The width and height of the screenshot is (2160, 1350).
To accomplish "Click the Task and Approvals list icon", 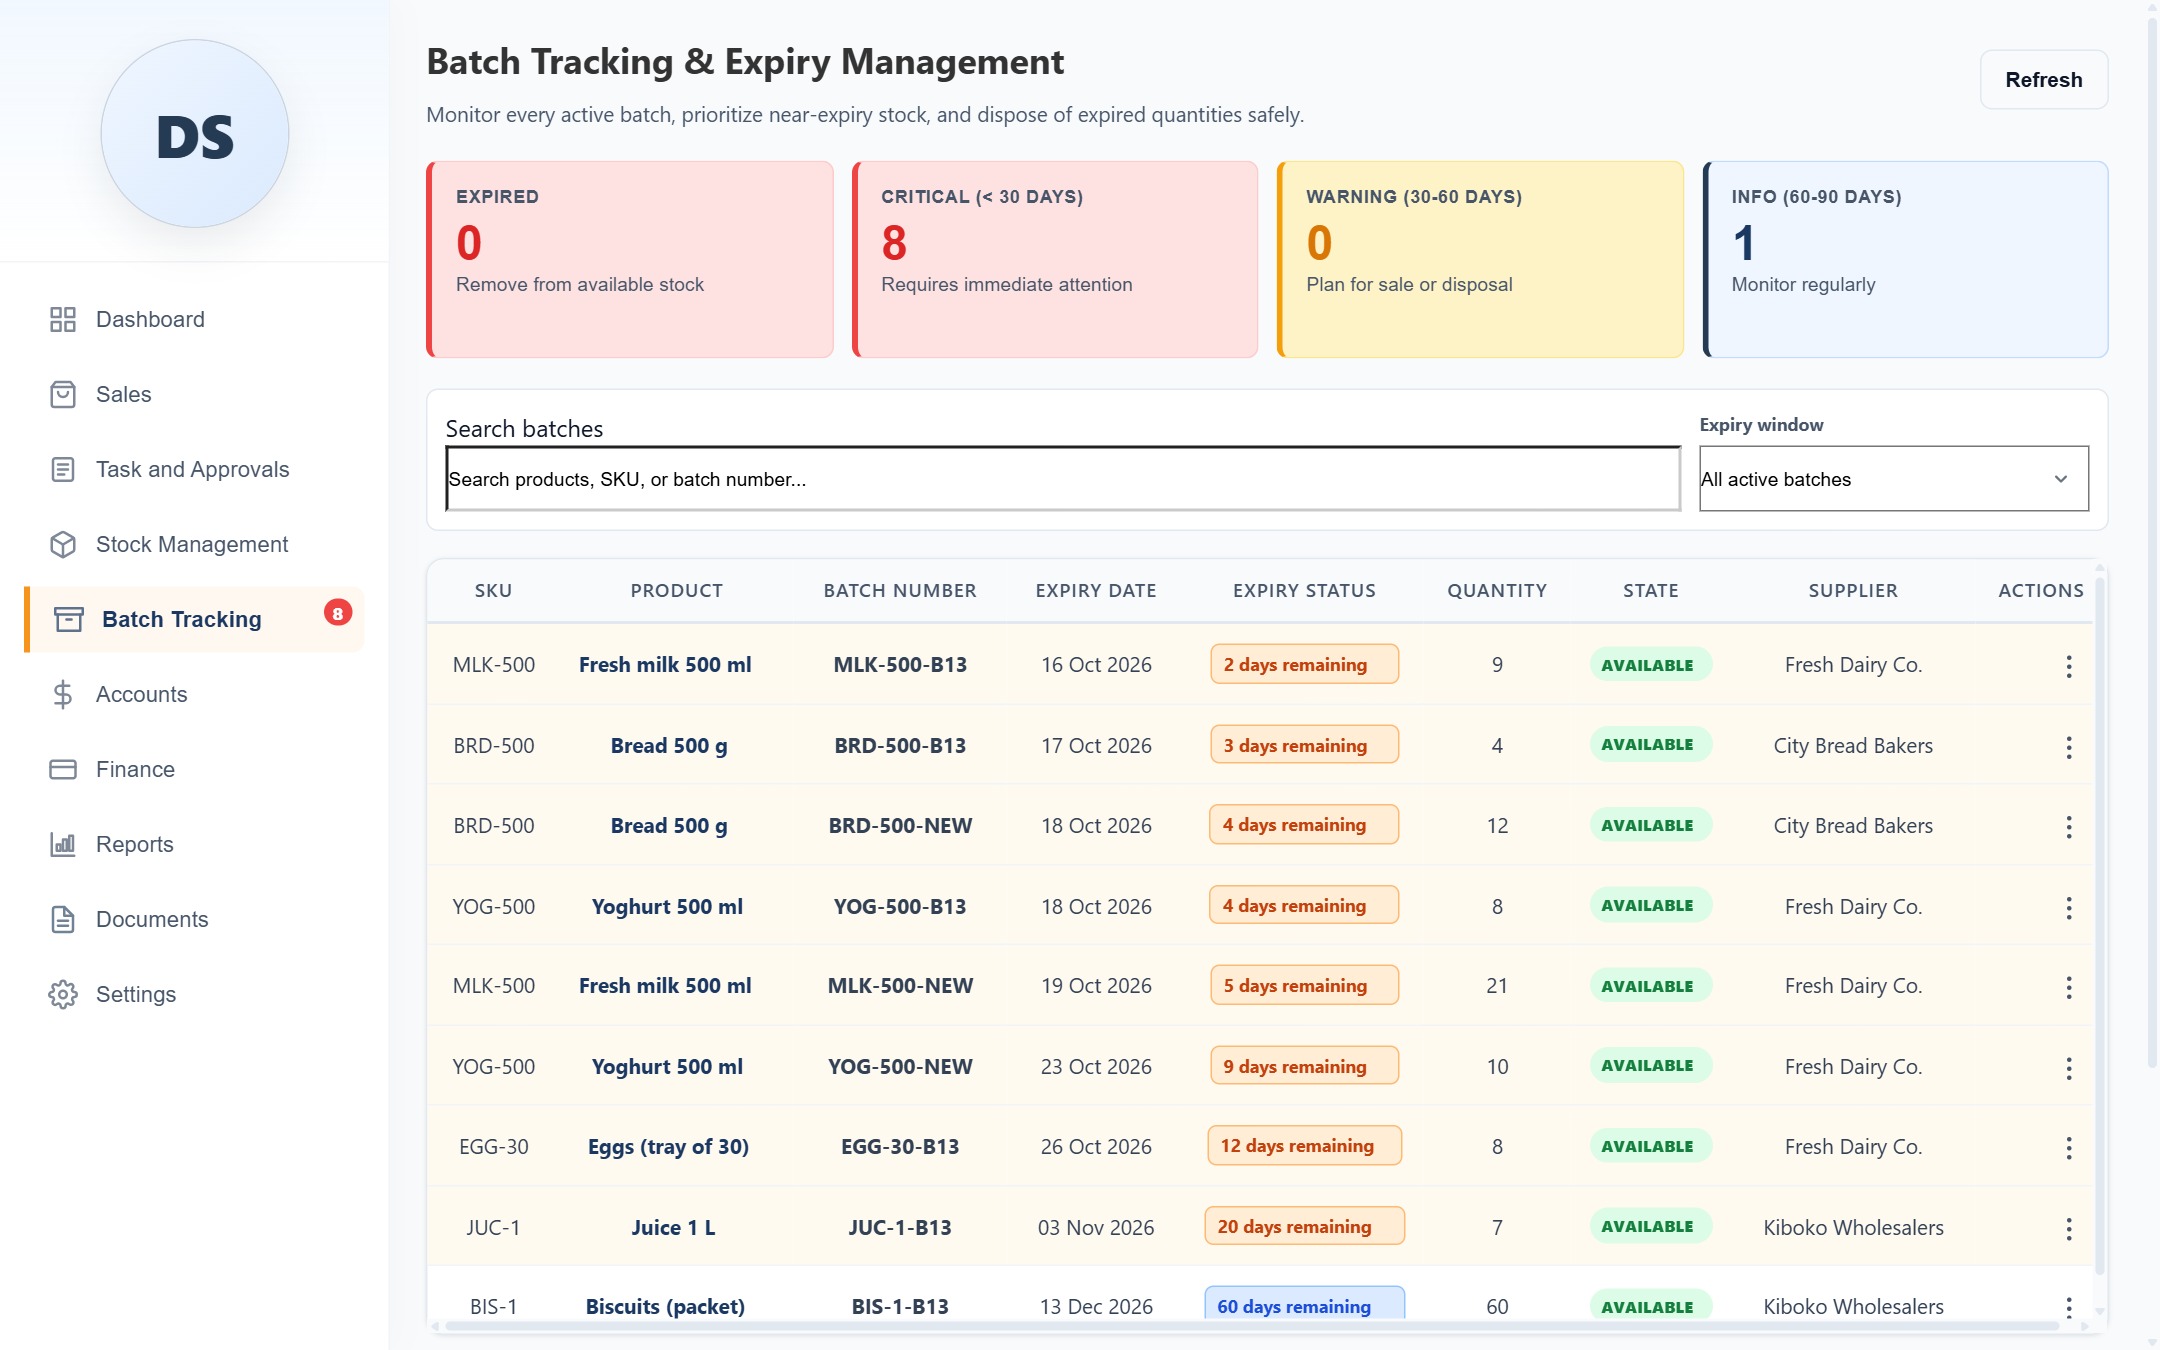I will coord(63,469).
